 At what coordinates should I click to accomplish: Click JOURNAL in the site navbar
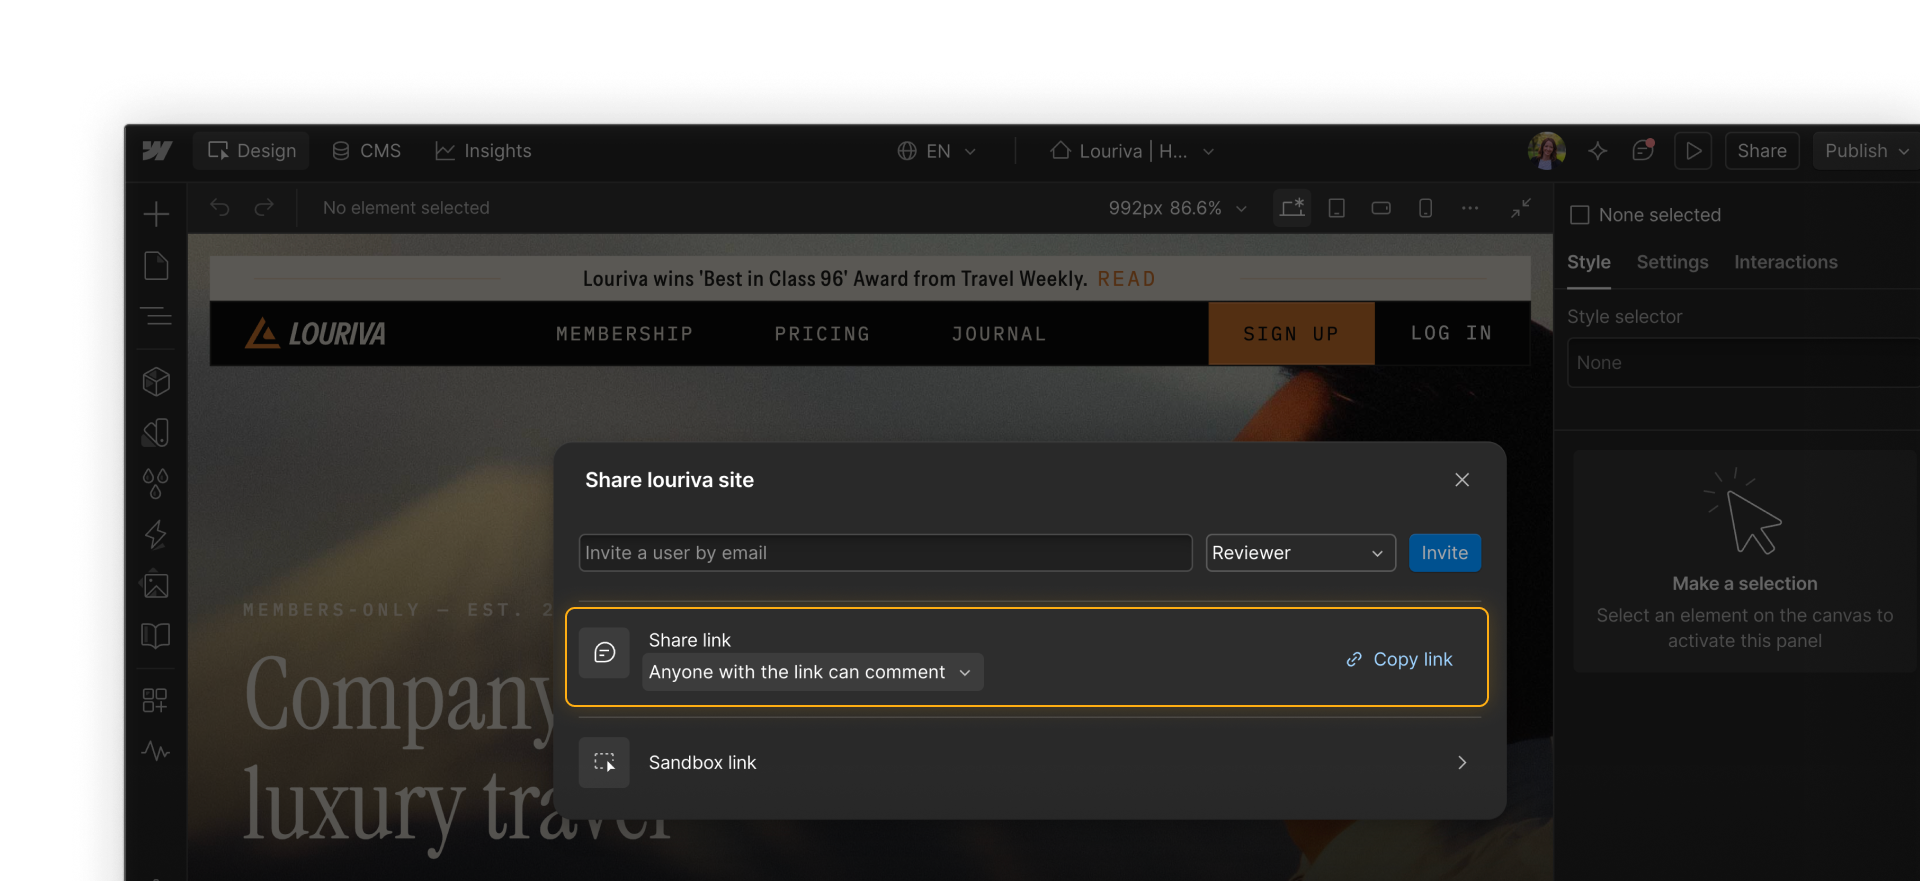[998, 334]
